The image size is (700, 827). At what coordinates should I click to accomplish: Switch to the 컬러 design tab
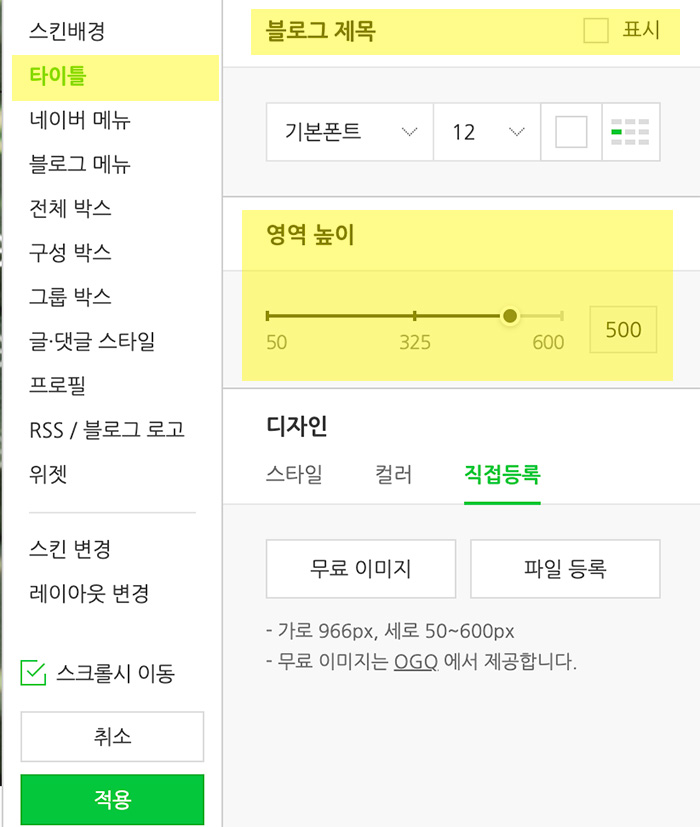390,477
